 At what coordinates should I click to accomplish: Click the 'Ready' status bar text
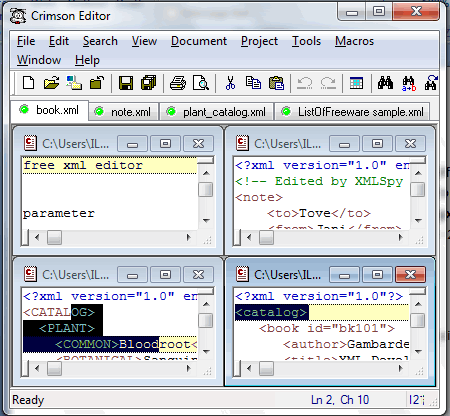[28, 400]
